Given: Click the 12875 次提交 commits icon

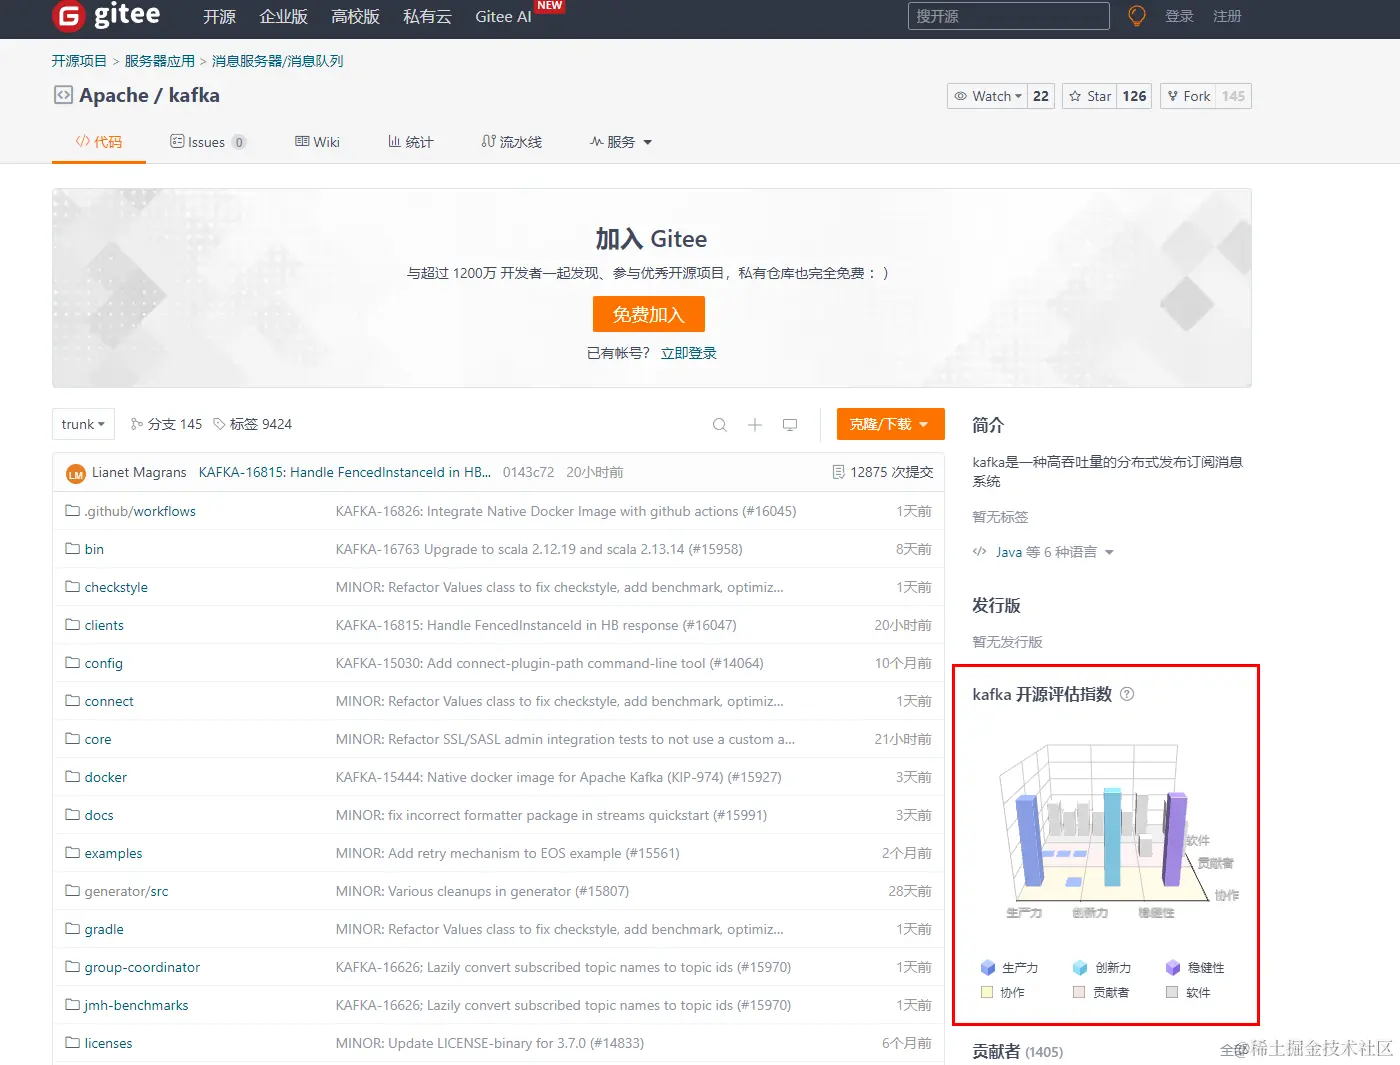Looking at the screenshot, I should coord(838,471).
